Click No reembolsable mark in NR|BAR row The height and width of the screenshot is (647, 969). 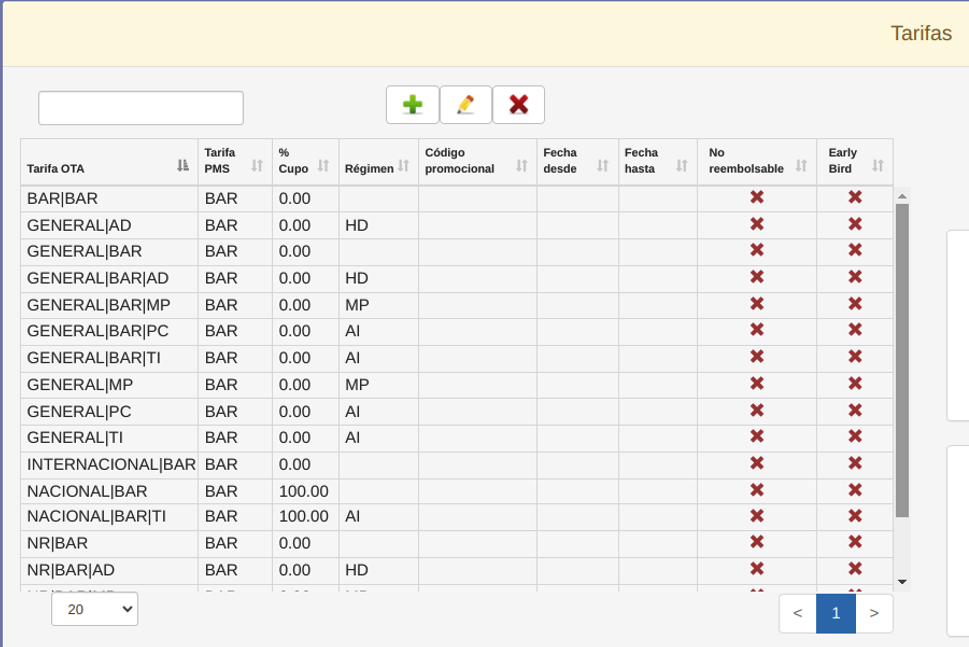click(757, 542)
